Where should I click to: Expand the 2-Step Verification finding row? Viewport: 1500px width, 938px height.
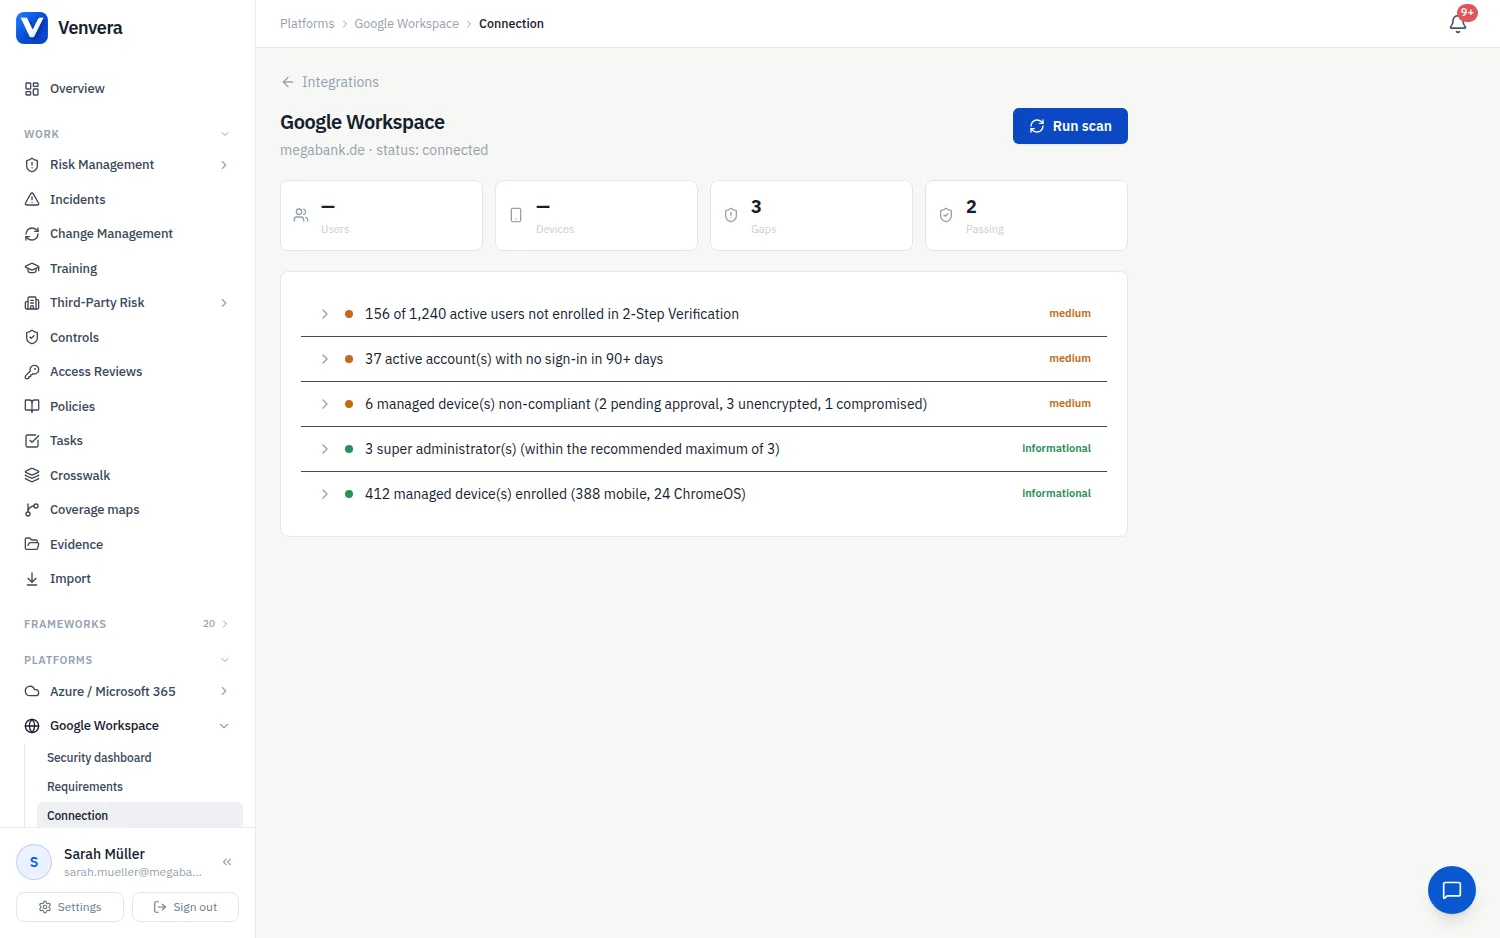(704, 314)
